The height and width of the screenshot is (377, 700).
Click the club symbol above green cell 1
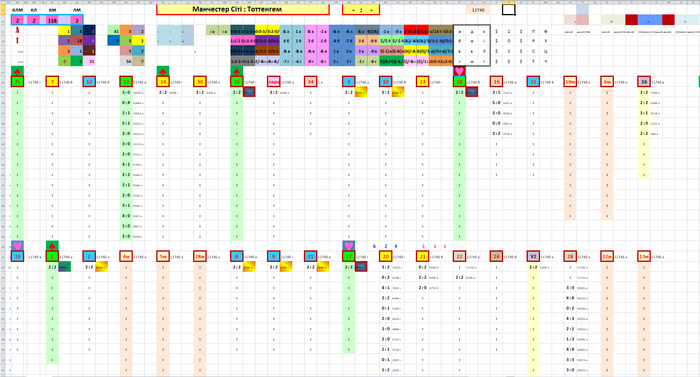52,246
